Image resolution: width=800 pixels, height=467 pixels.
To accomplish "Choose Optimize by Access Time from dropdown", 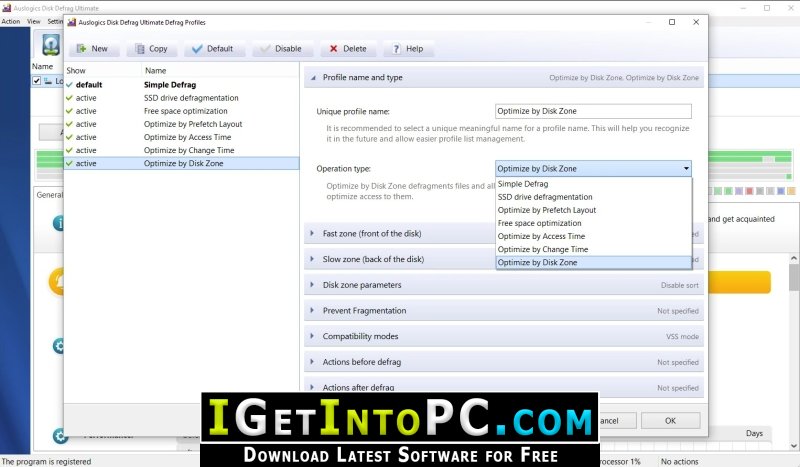I will point(593,236).
